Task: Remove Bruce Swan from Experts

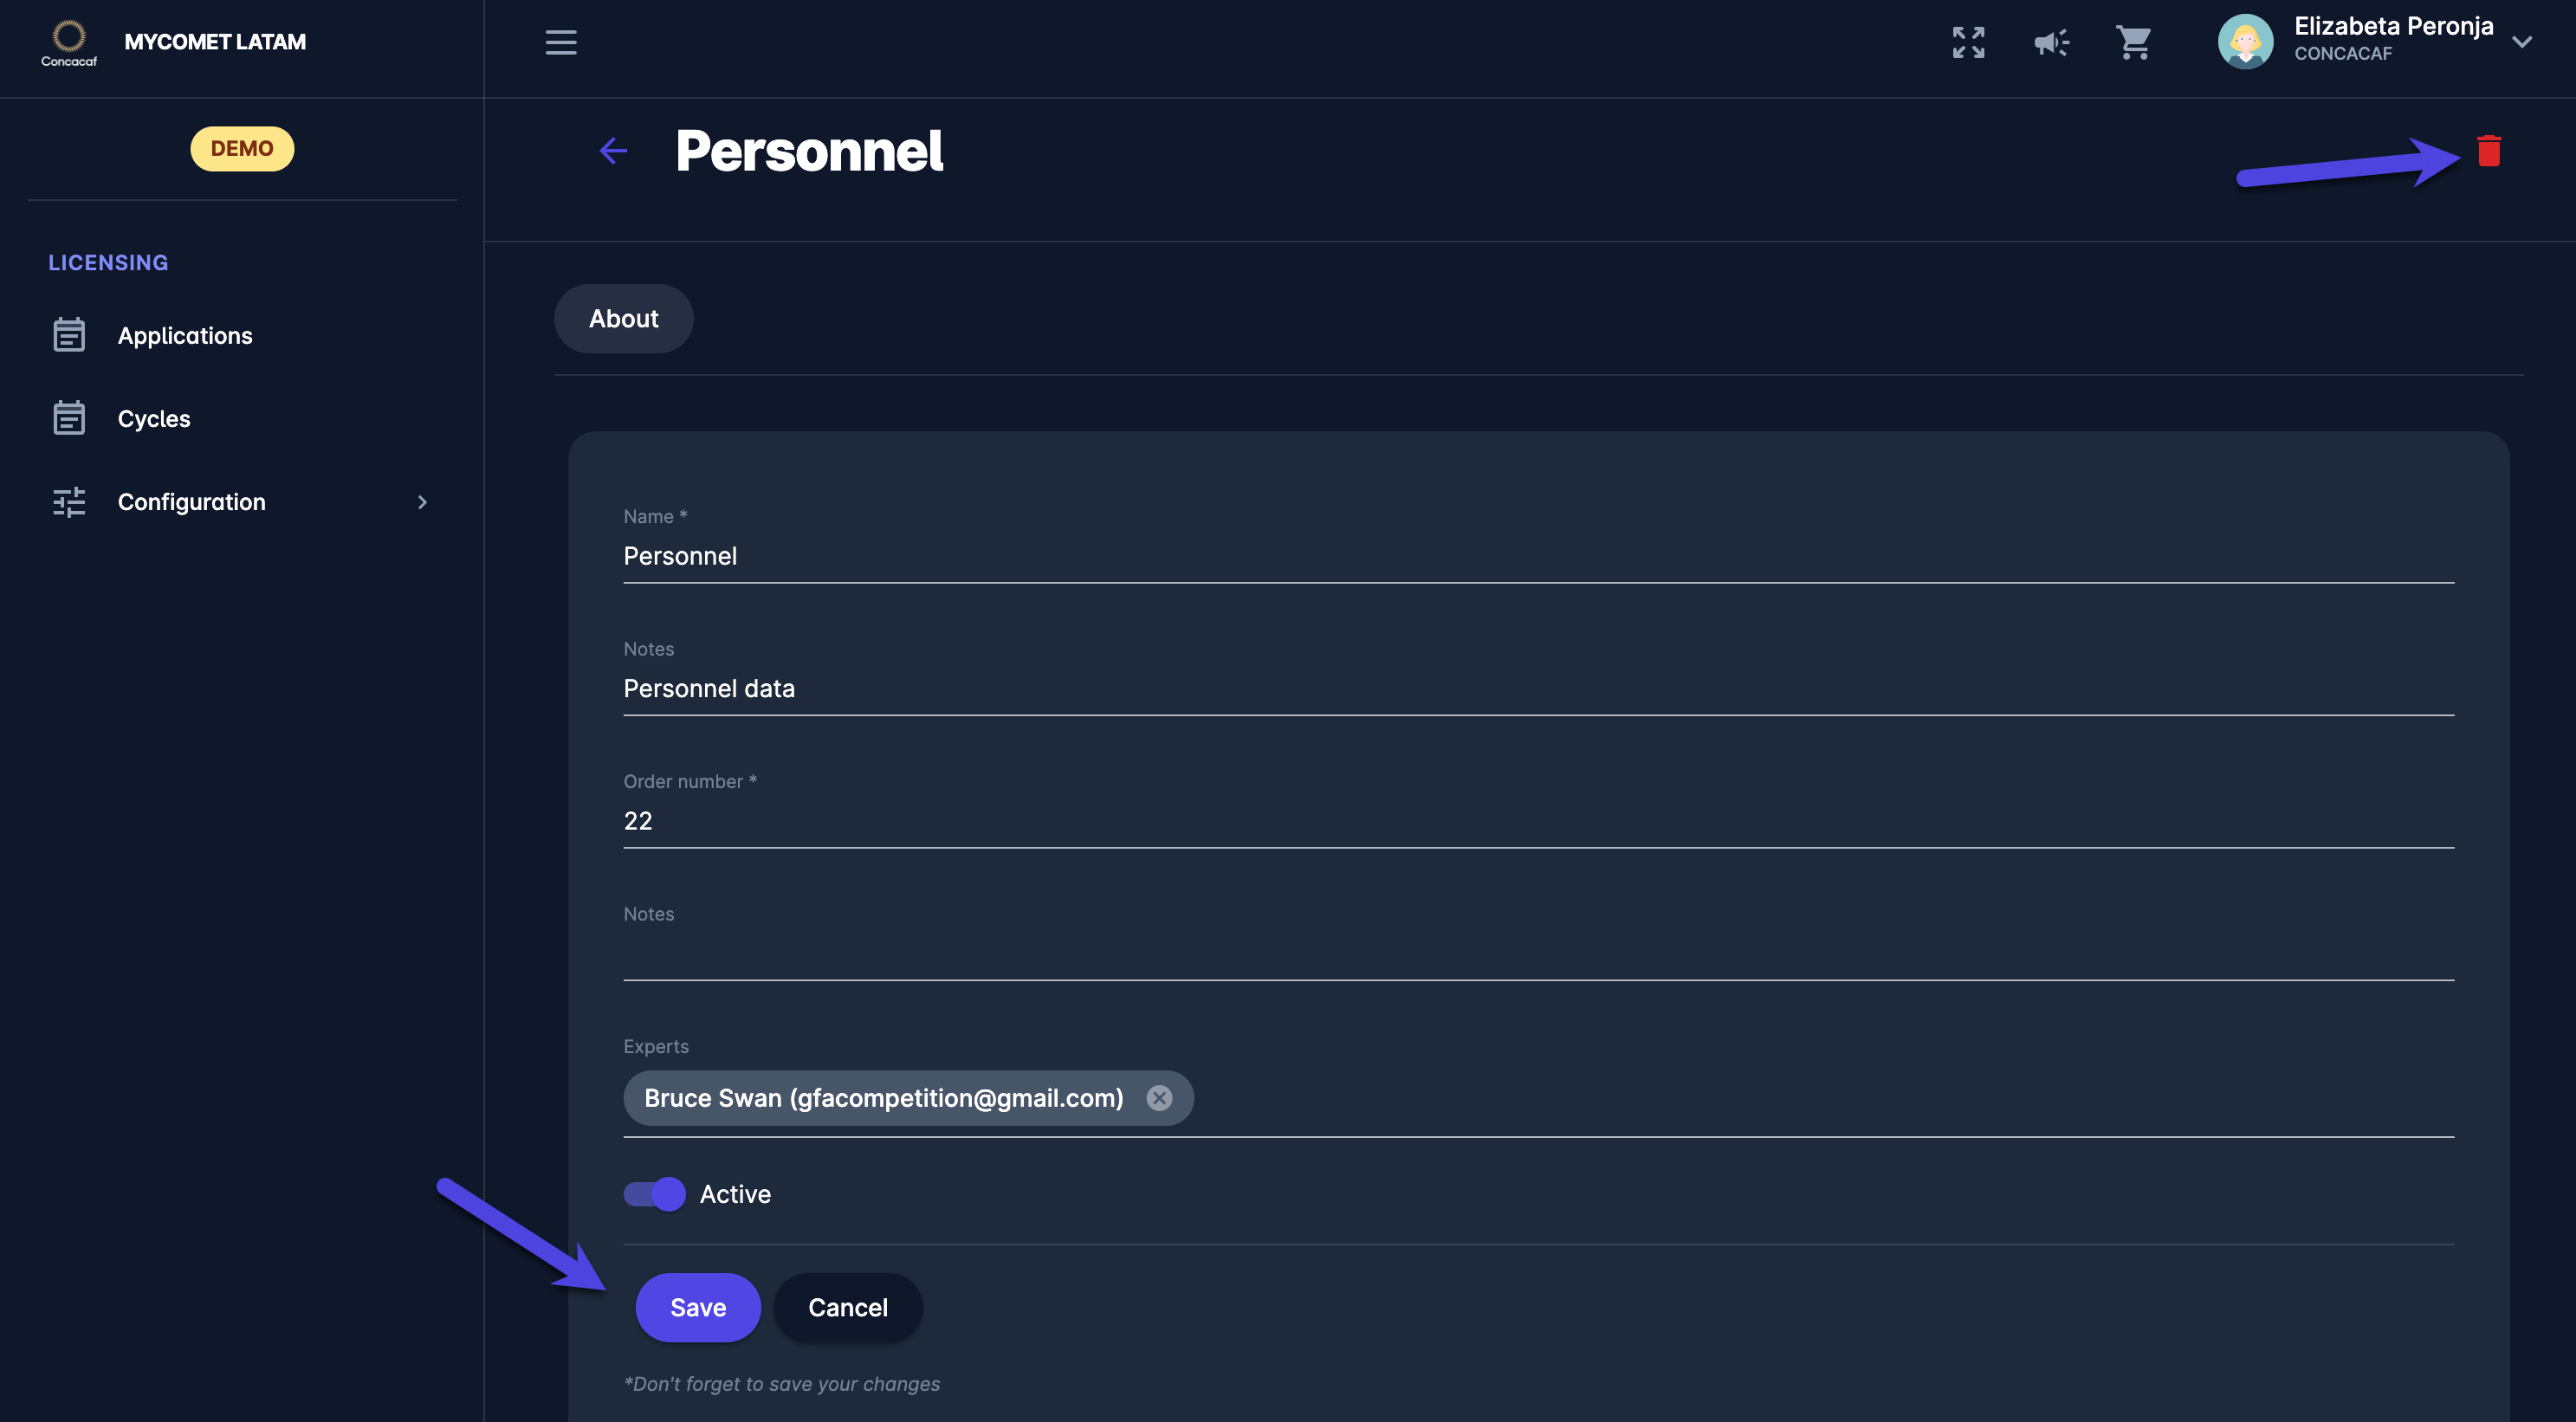Action: pos(1159,1098)
